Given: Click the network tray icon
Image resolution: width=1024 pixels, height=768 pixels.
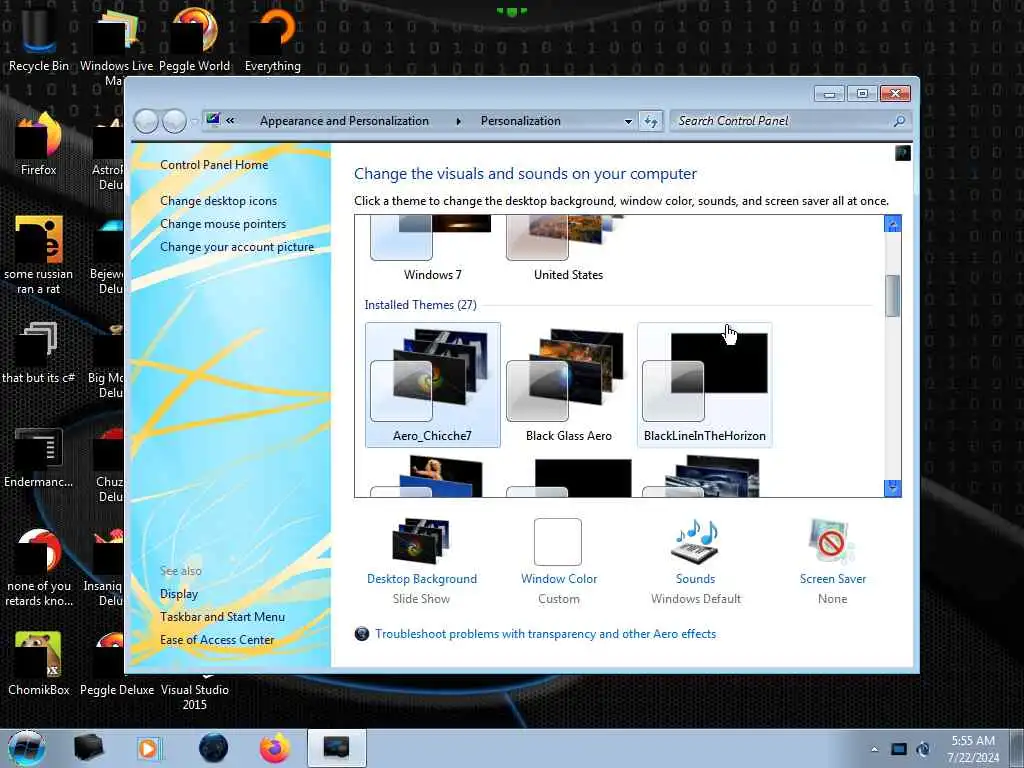Looking at the screenshot, I should point(899,749).
